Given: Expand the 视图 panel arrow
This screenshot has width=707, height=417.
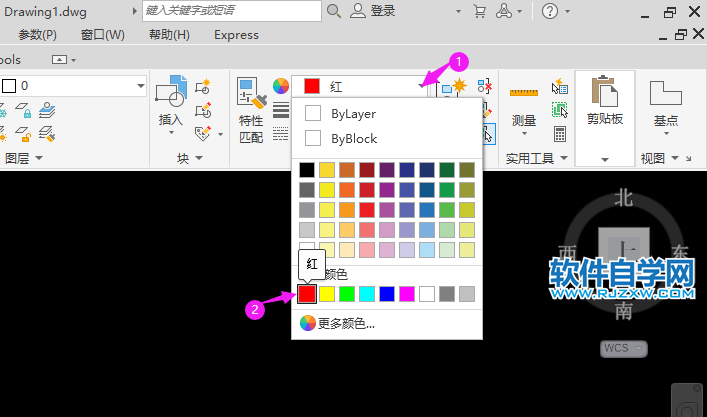Looking at the screenshot, I should click(x=675, y=158).
